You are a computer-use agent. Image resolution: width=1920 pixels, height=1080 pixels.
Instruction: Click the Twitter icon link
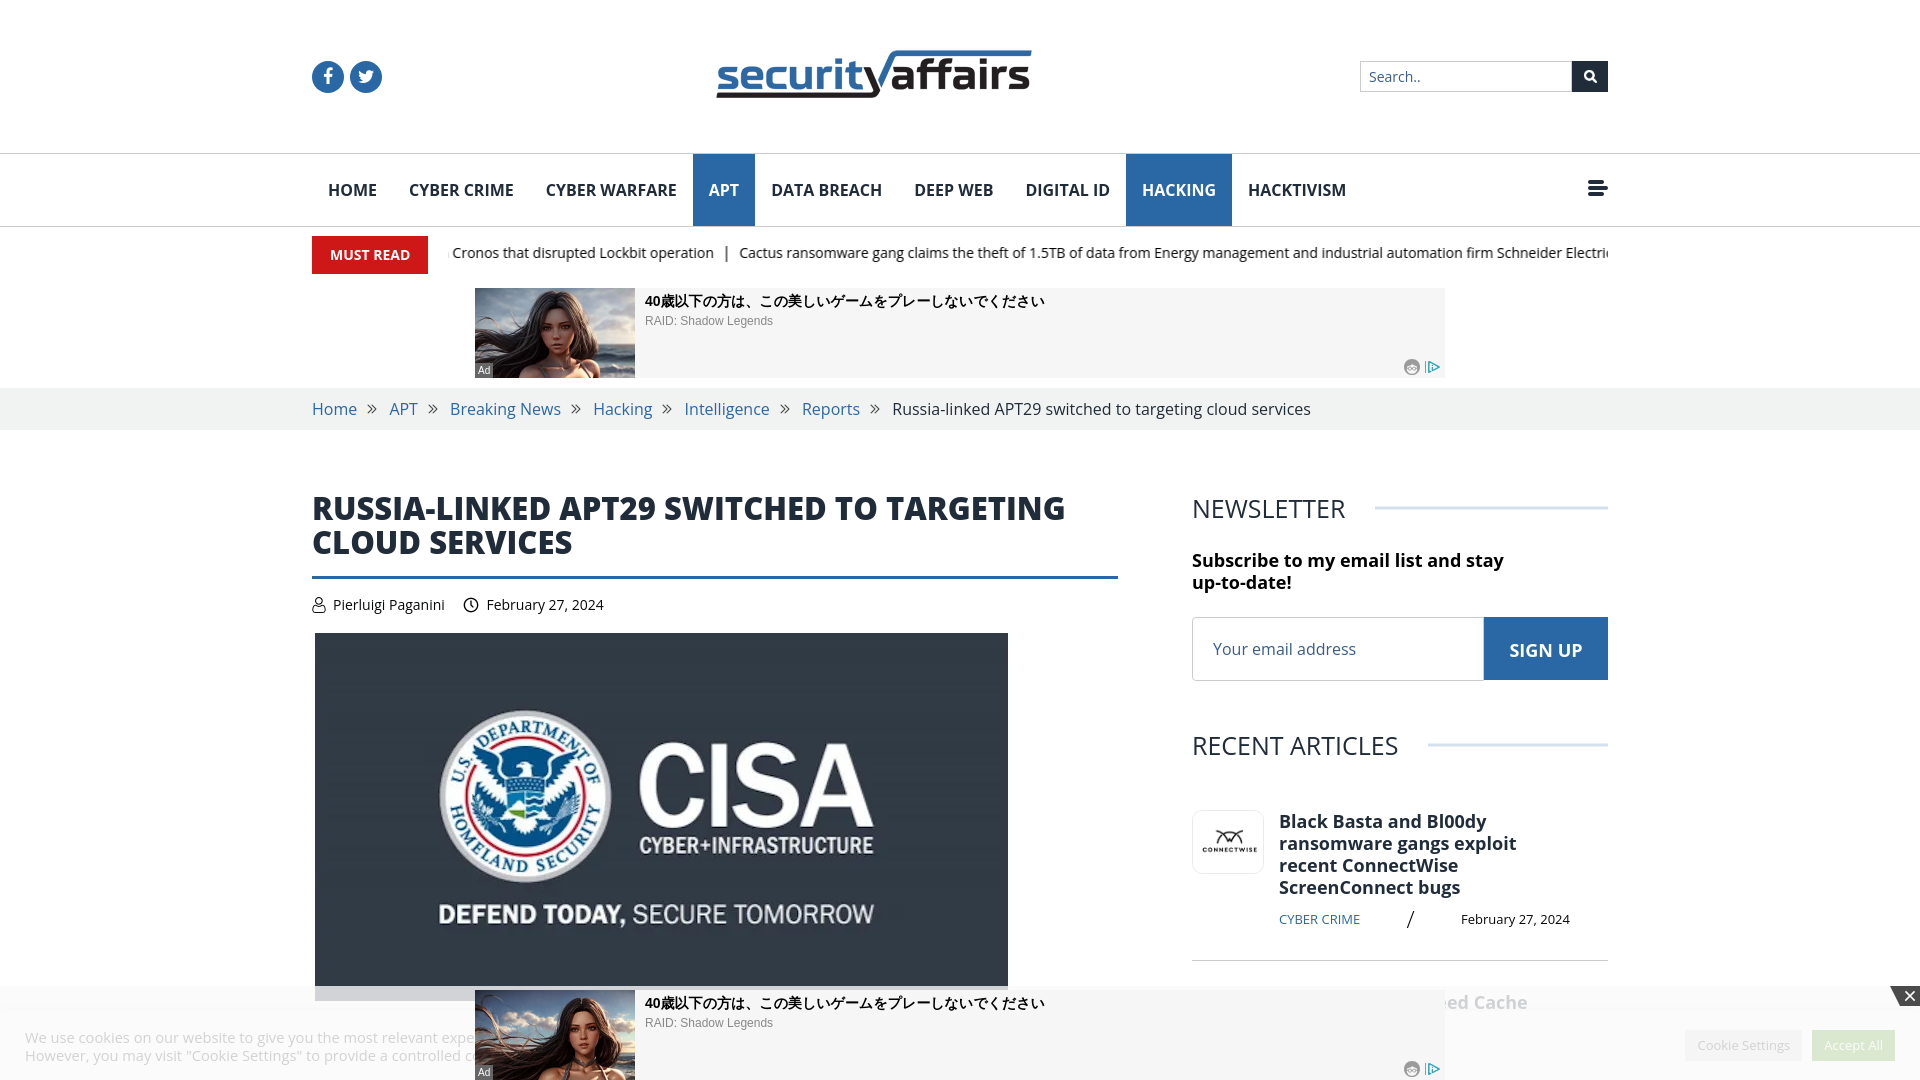click(365, 76)
